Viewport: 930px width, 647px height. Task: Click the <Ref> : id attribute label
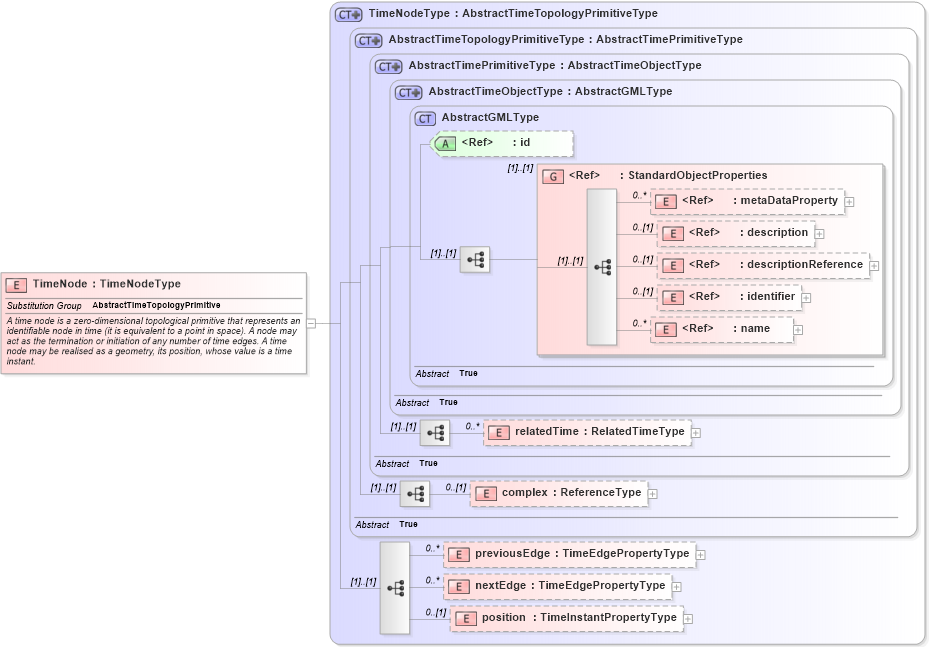[496, 143]
